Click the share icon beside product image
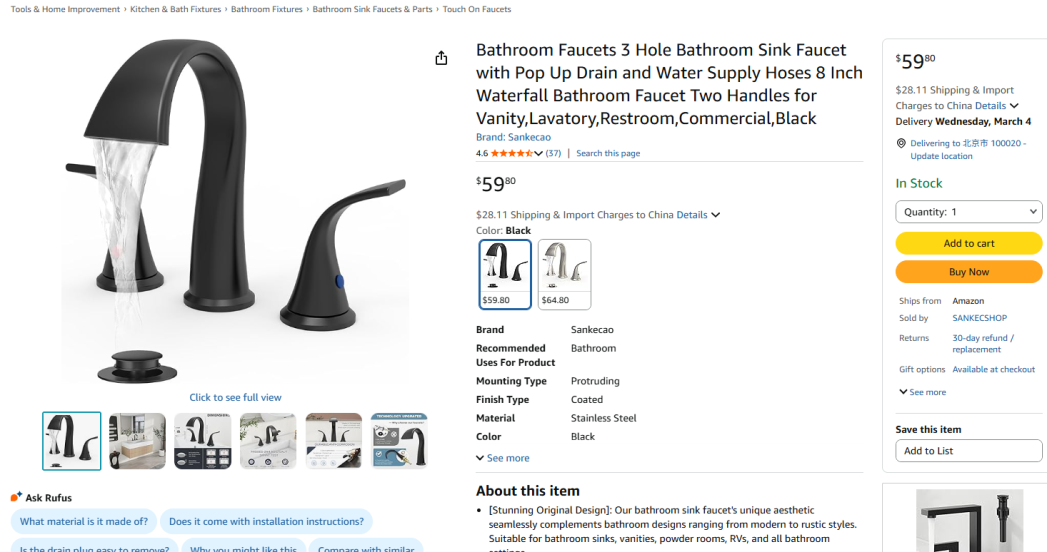1047x552 pixels. click(441, 58)
